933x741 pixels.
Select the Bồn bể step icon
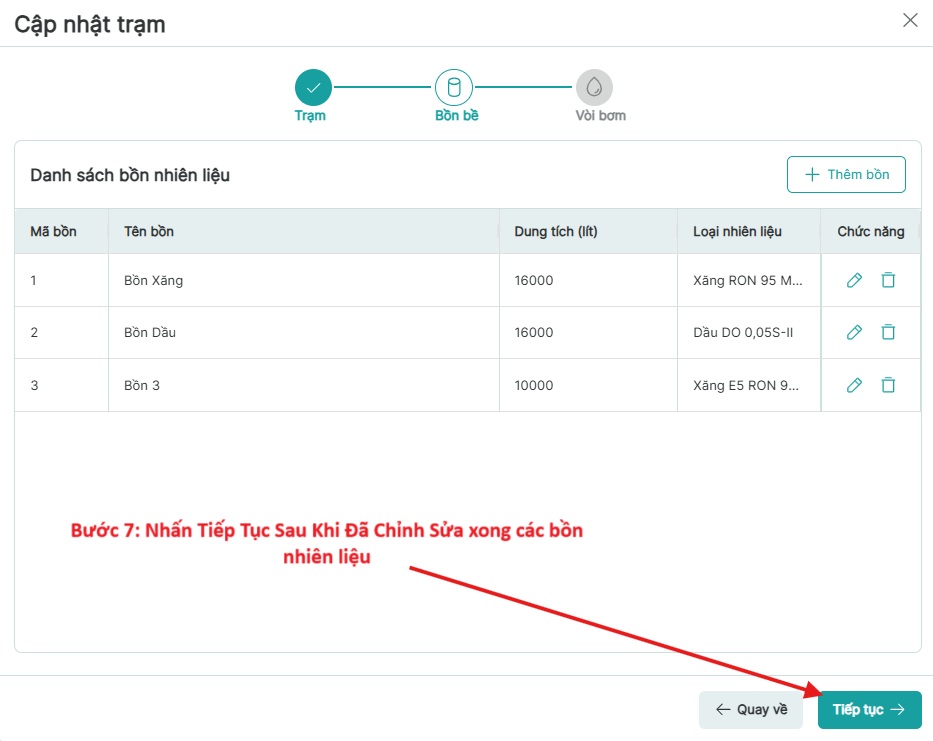click(454, 88)
